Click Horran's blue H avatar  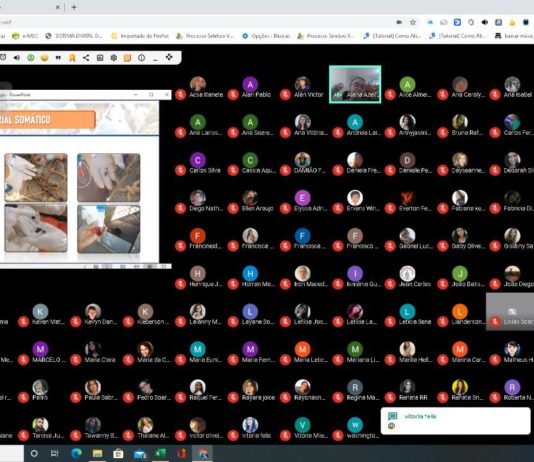[x=250, y=273]
